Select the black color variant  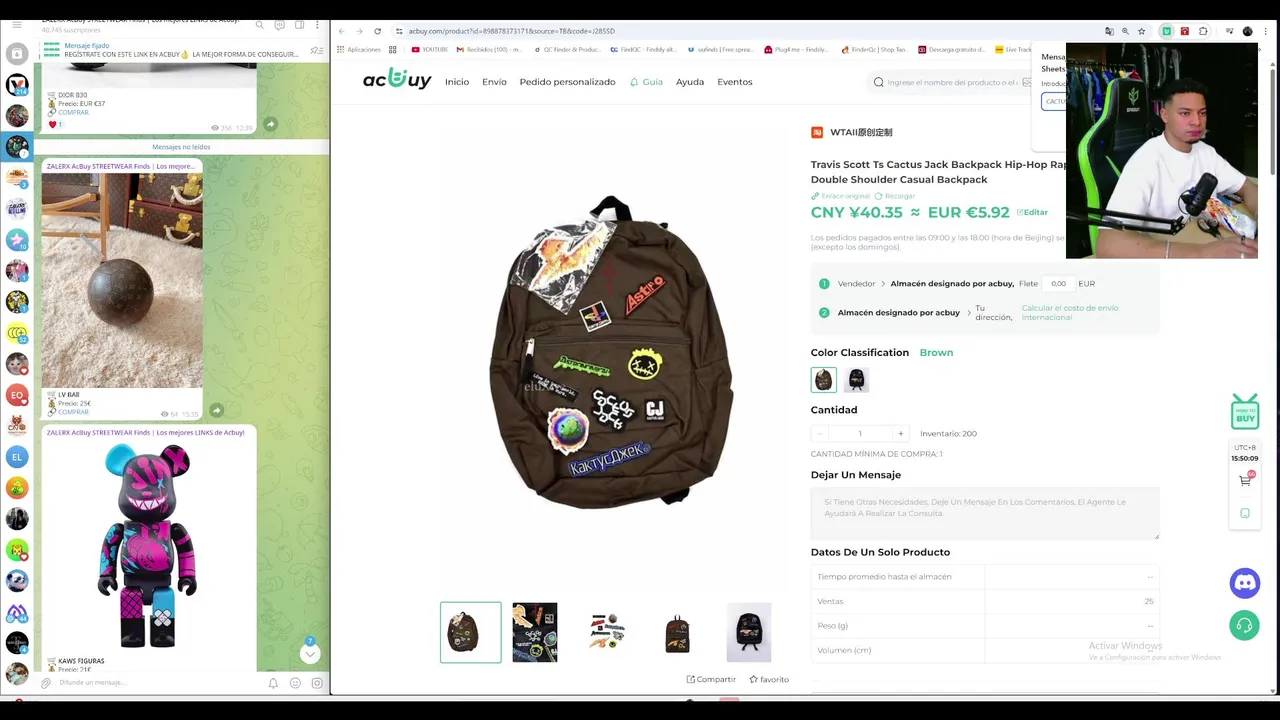(x=856, y=380)
